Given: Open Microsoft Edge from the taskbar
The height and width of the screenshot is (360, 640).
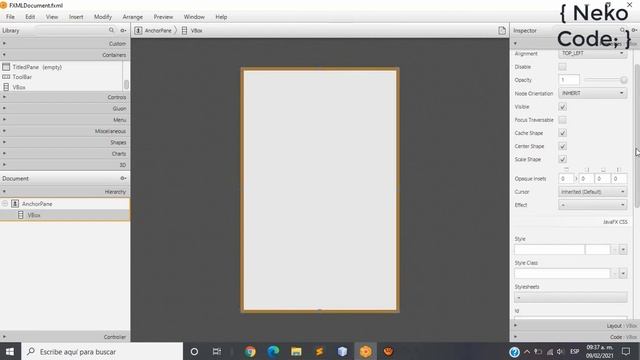Looking at the screenshot, I should tap(273, 351).
